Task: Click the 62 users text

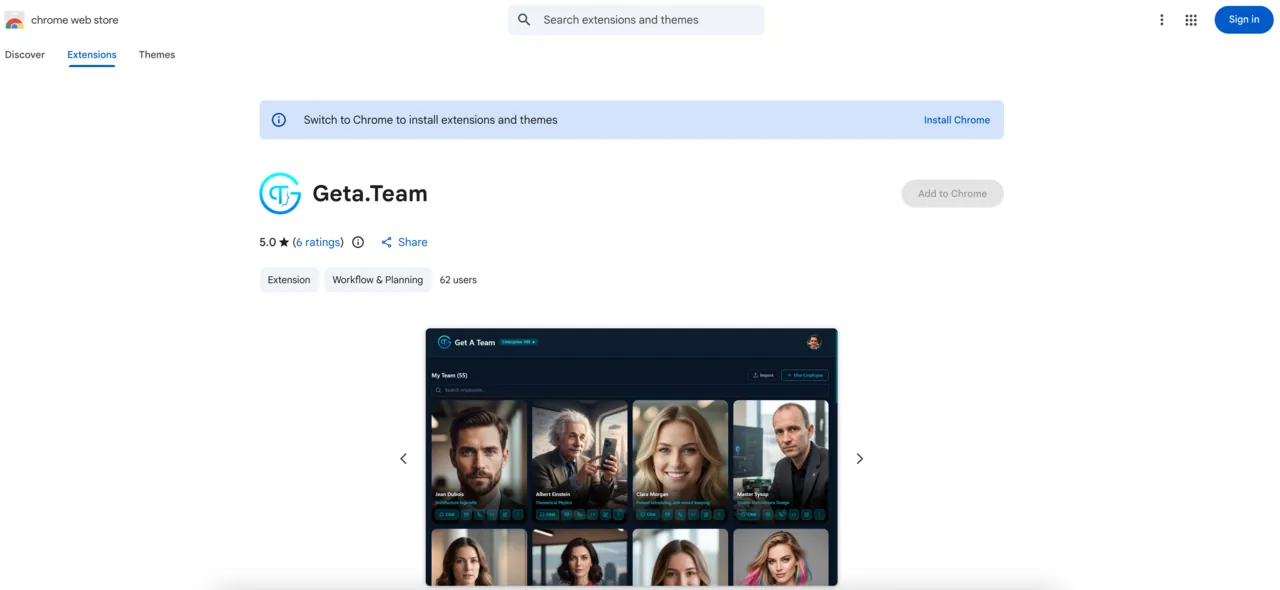Action: 458,280
